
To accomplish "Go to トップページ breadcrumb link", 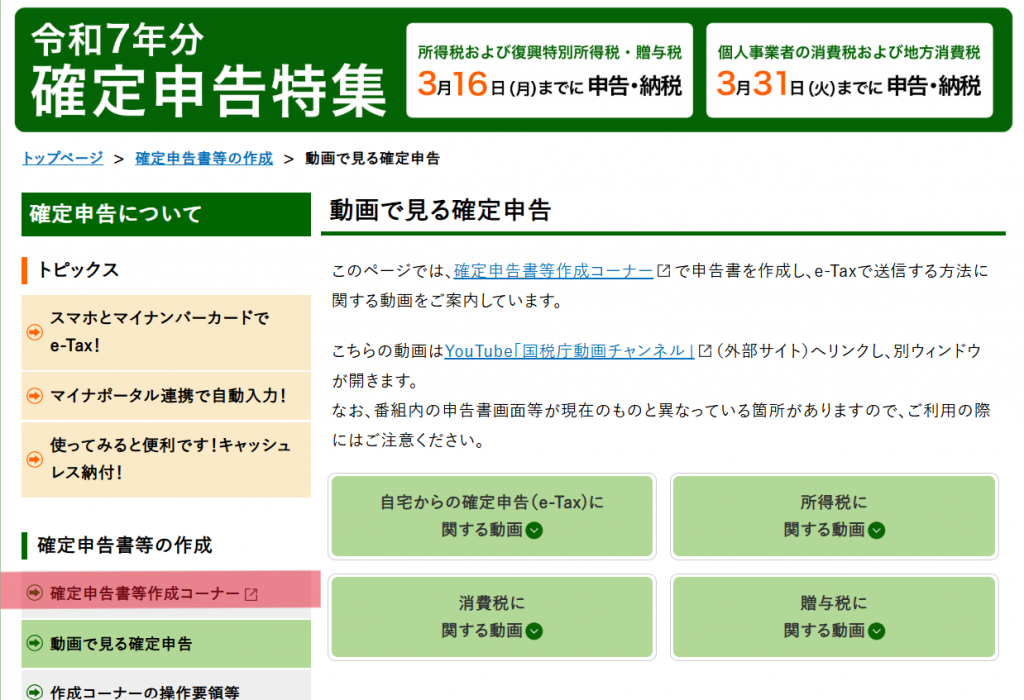I will tap(62, 158).
